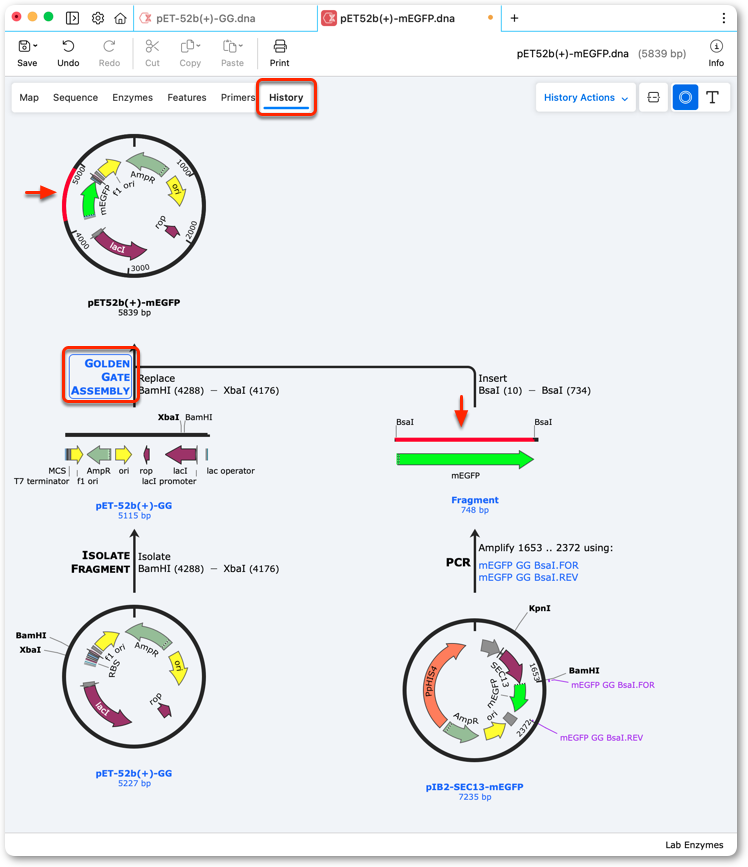Click the lacI feature in top plasmid

pyautogui.click(x=120, y=246)
